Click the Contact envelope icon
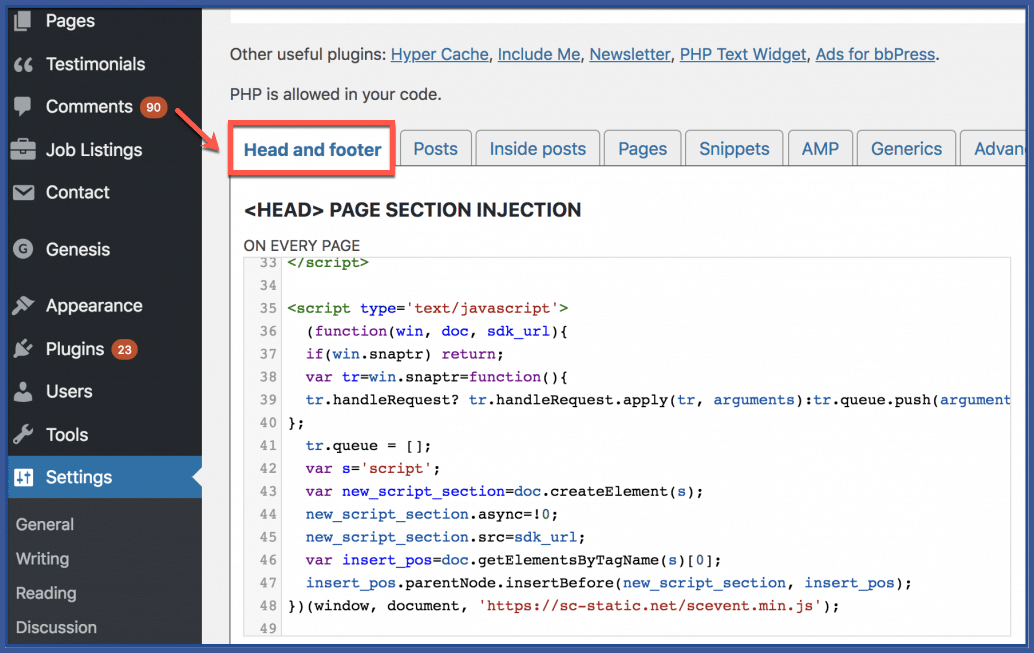Screen dimensions: 1034x653 23,193
